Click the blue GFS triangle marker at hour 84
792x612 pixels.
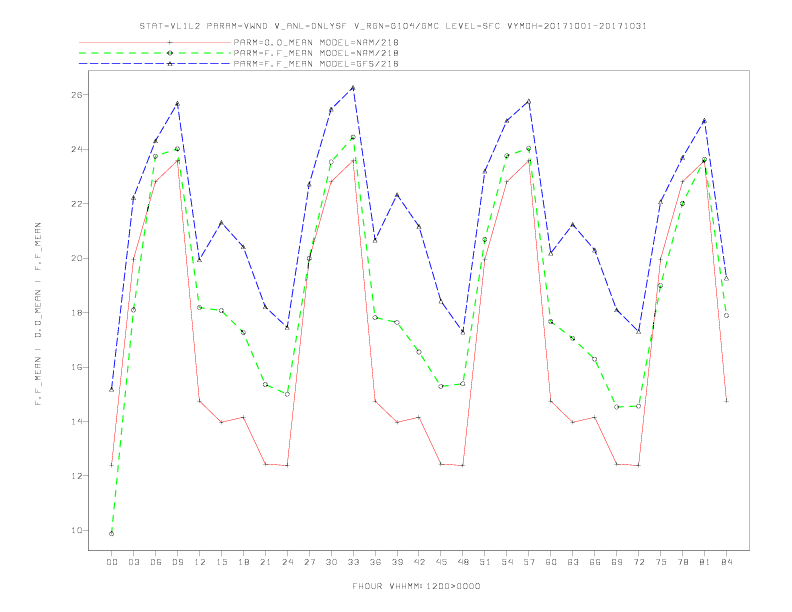tap(726, 278)
